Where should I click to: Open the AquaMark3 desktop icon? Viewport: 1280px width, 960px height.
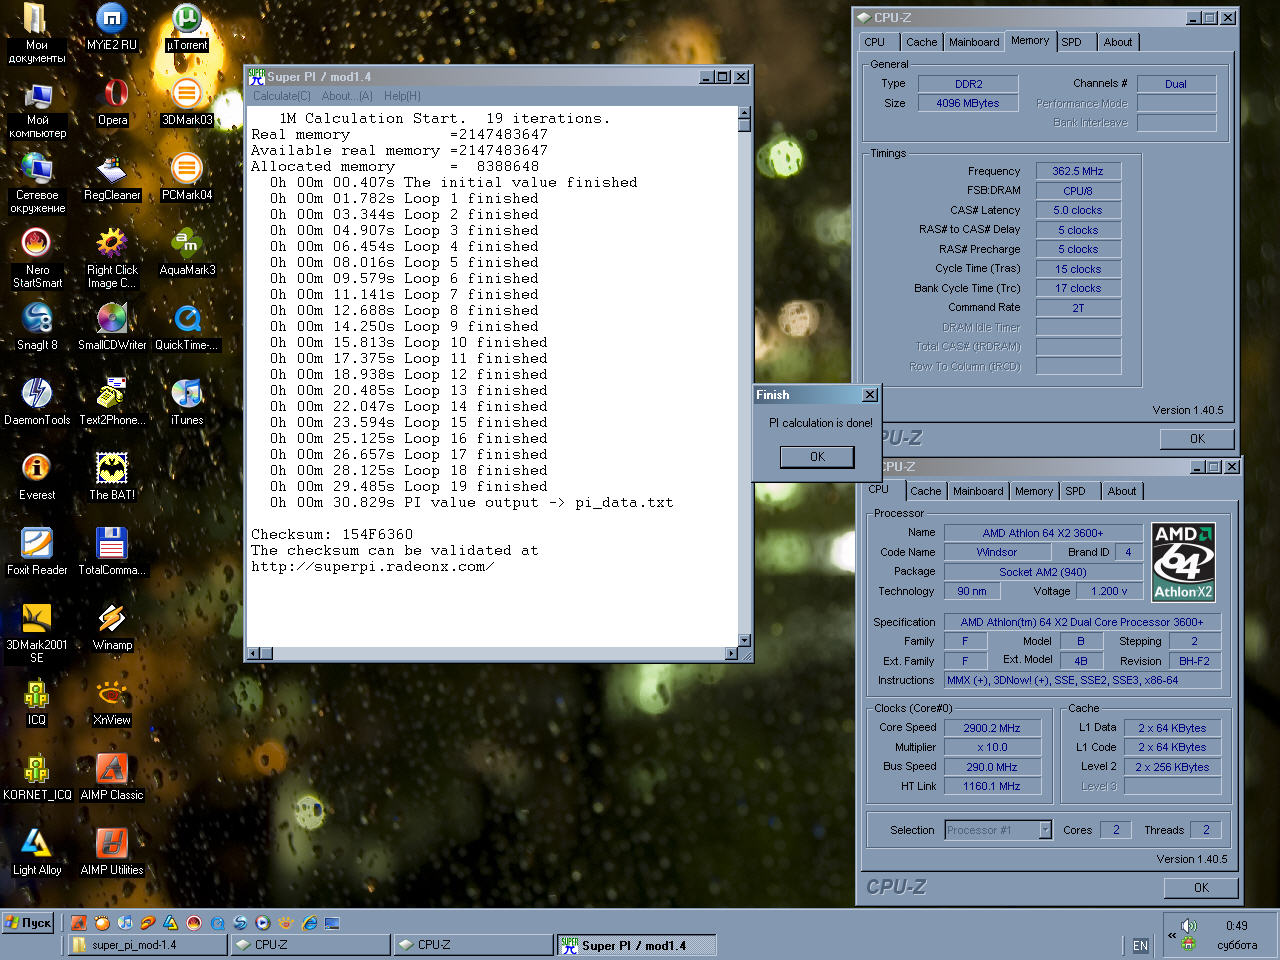coord(187,252)
